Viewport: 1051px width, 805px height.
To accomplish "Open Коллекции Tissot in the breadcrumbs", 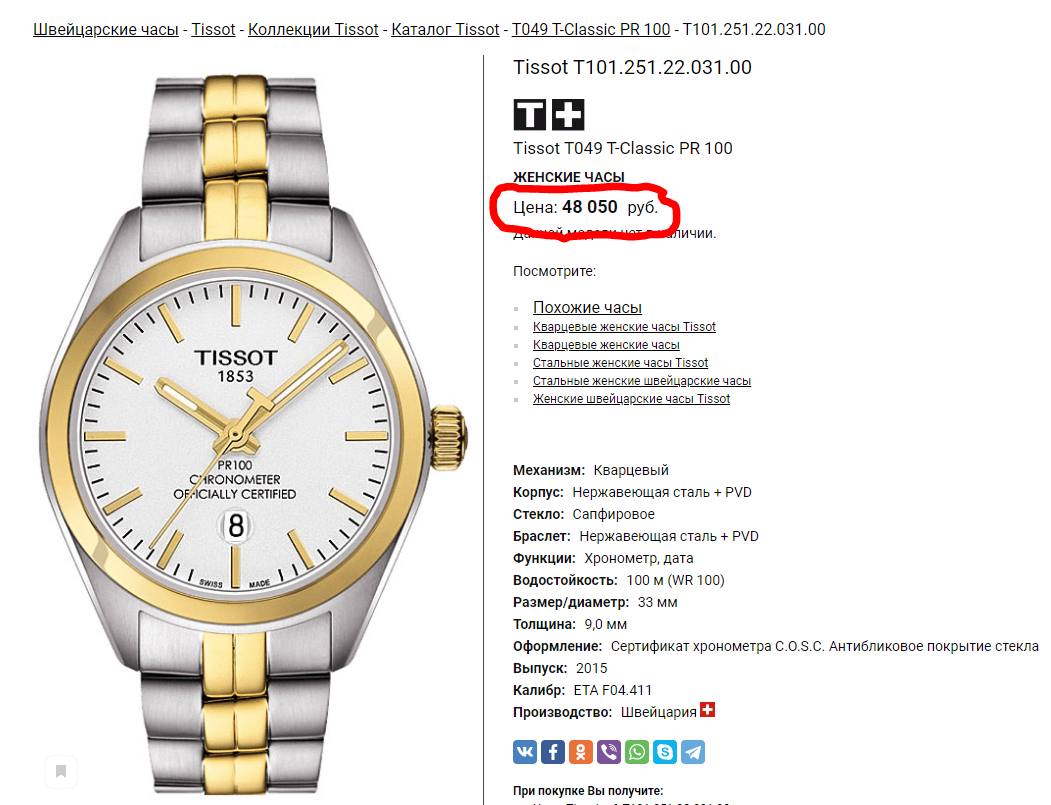I will coord(313,29).
